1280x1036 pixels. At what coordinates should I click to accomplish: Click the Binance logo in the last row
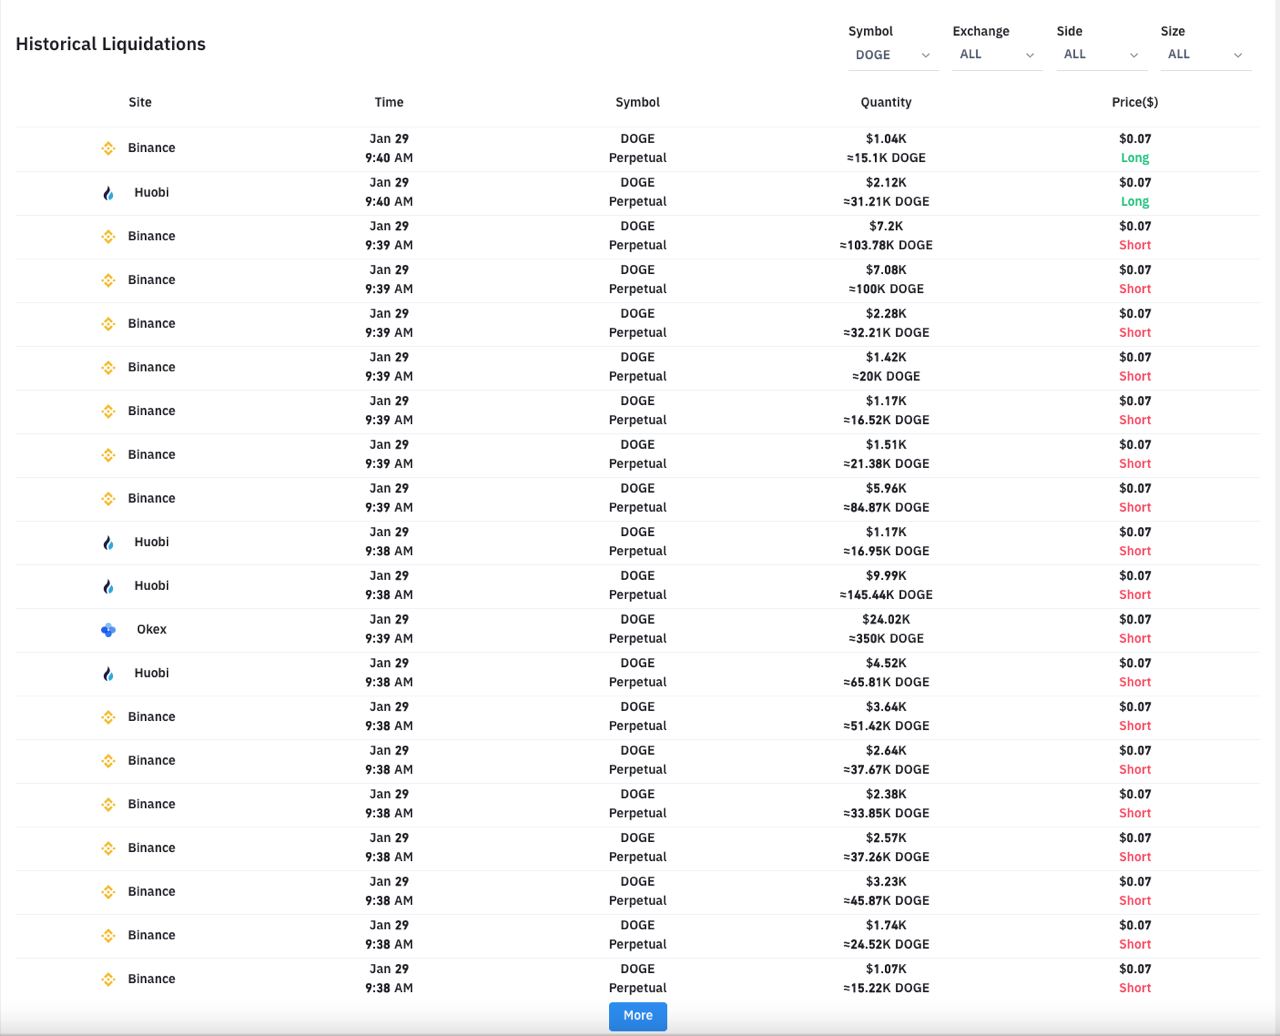(x=108, y=980)
